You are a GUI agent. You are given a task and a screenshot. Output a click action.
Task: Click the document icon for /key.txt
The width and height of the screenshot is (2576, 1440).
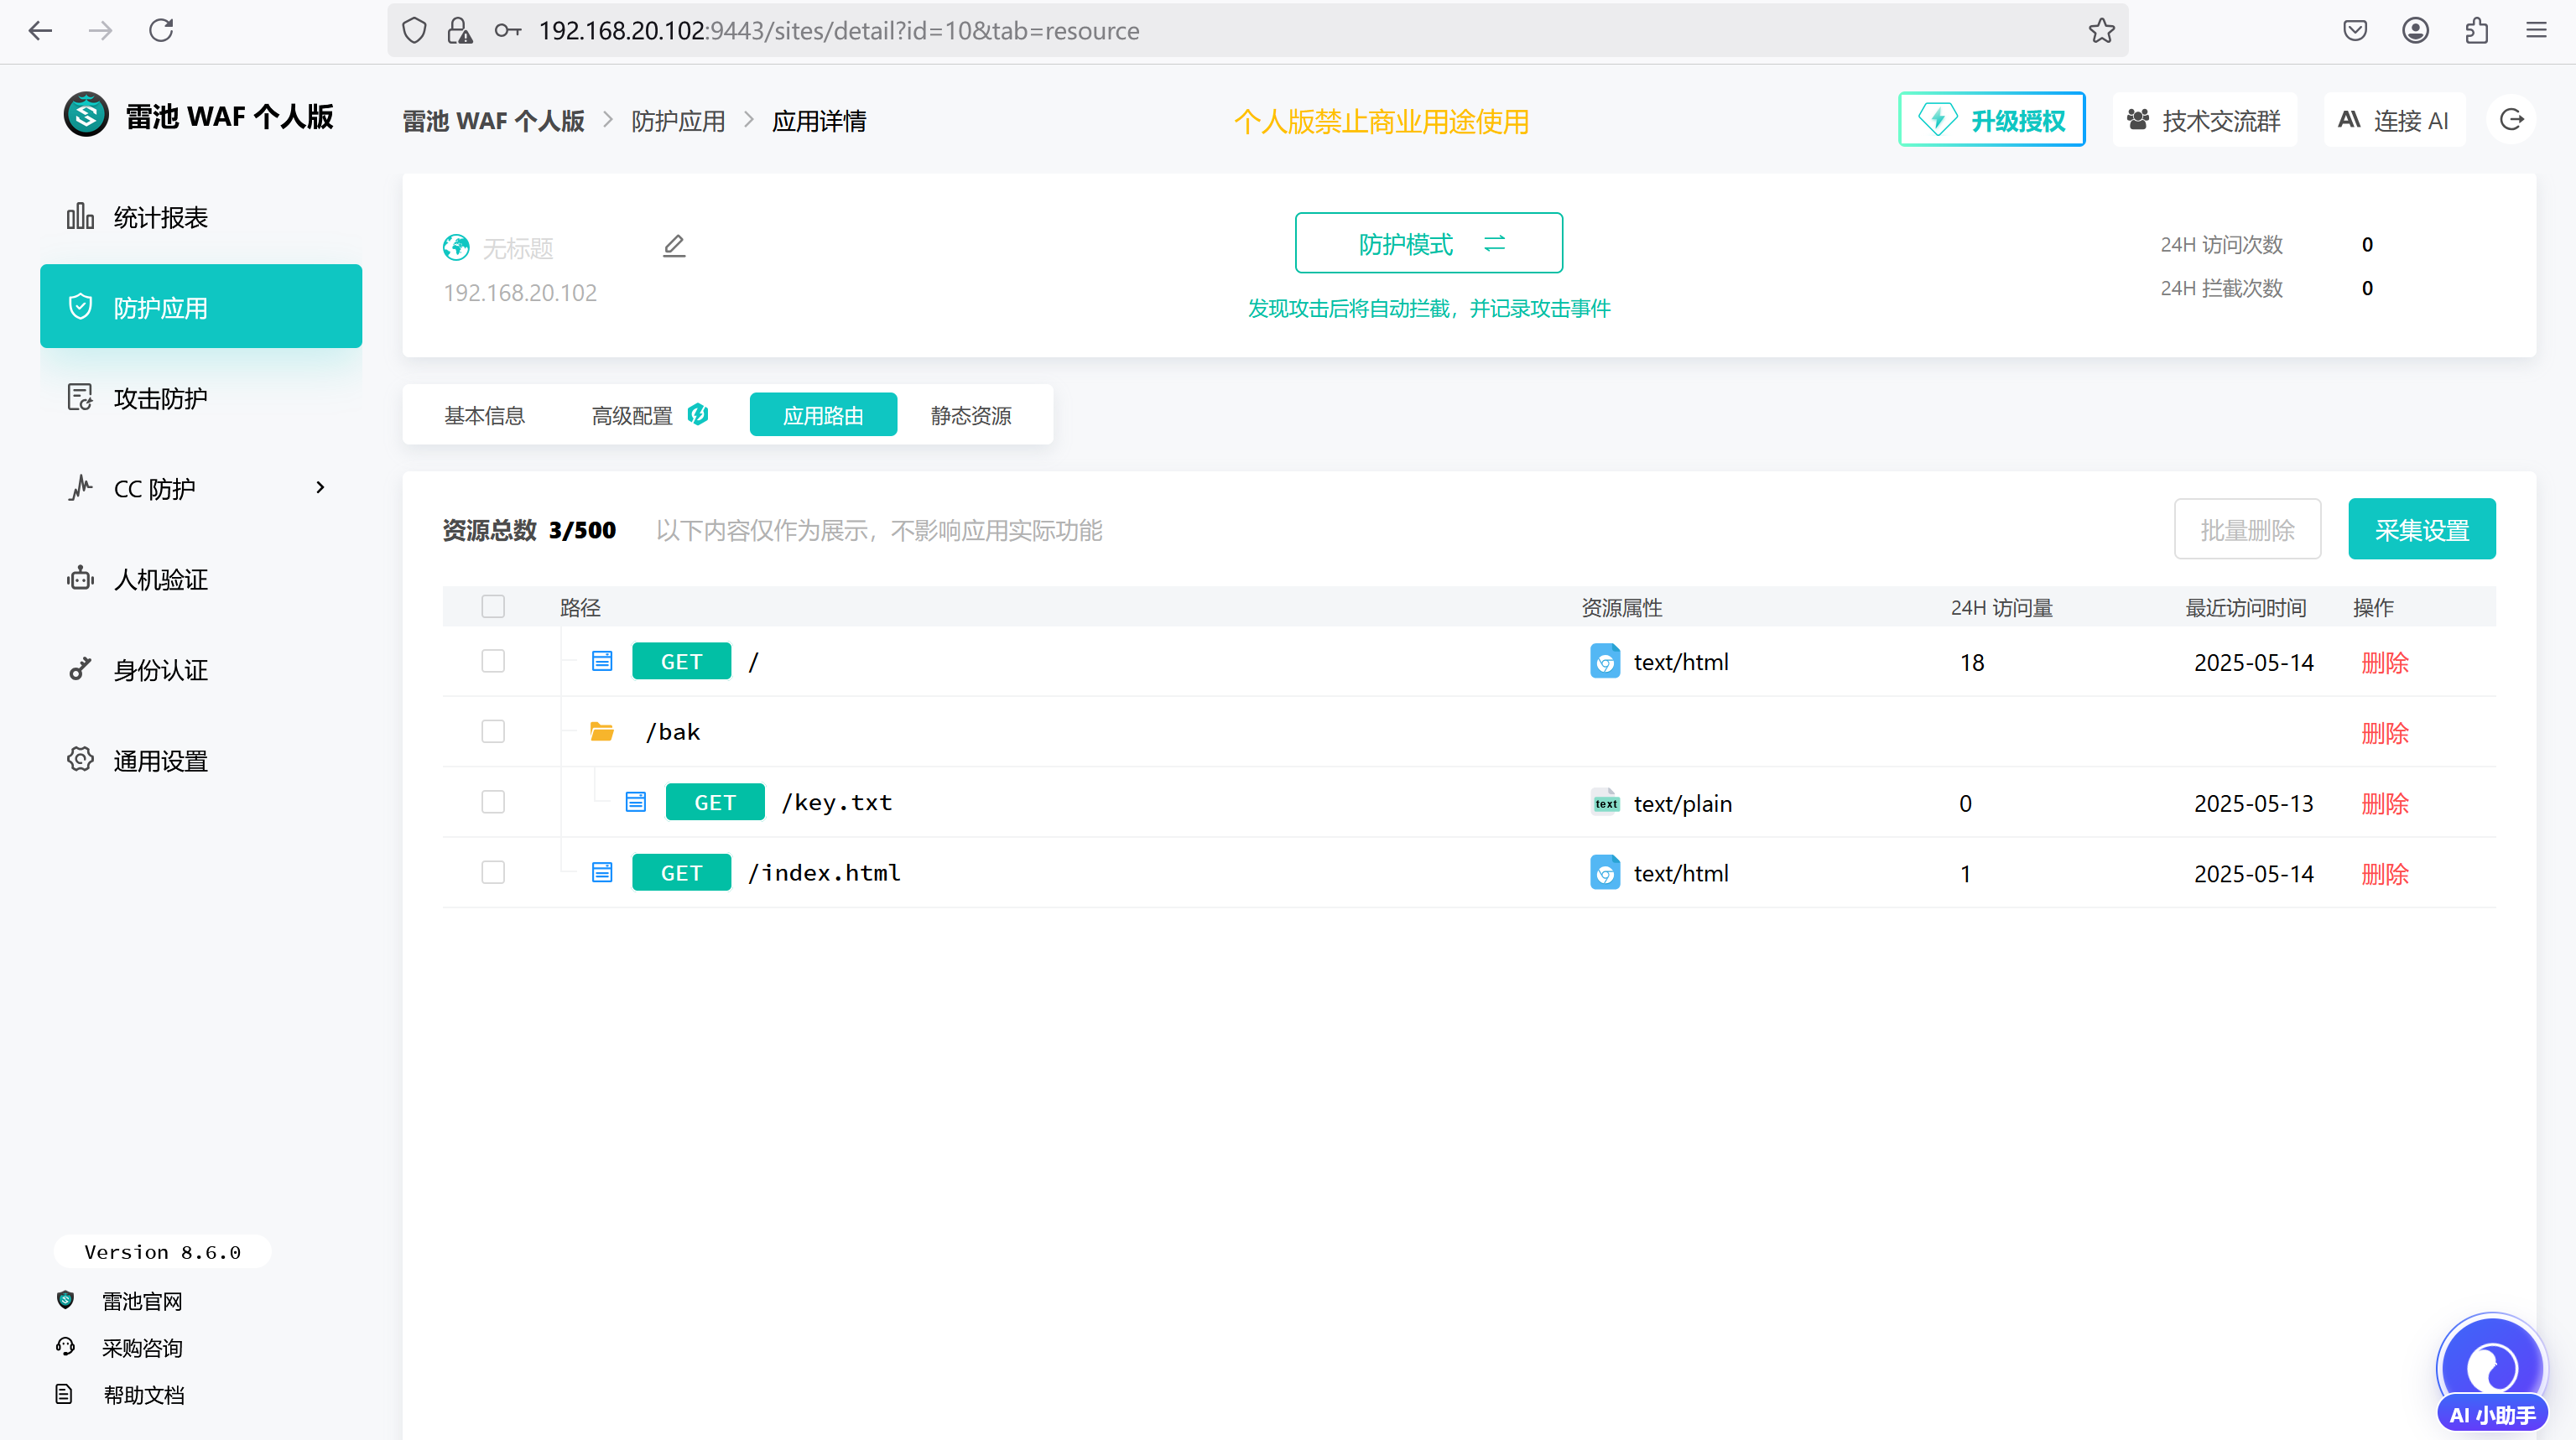636,802
